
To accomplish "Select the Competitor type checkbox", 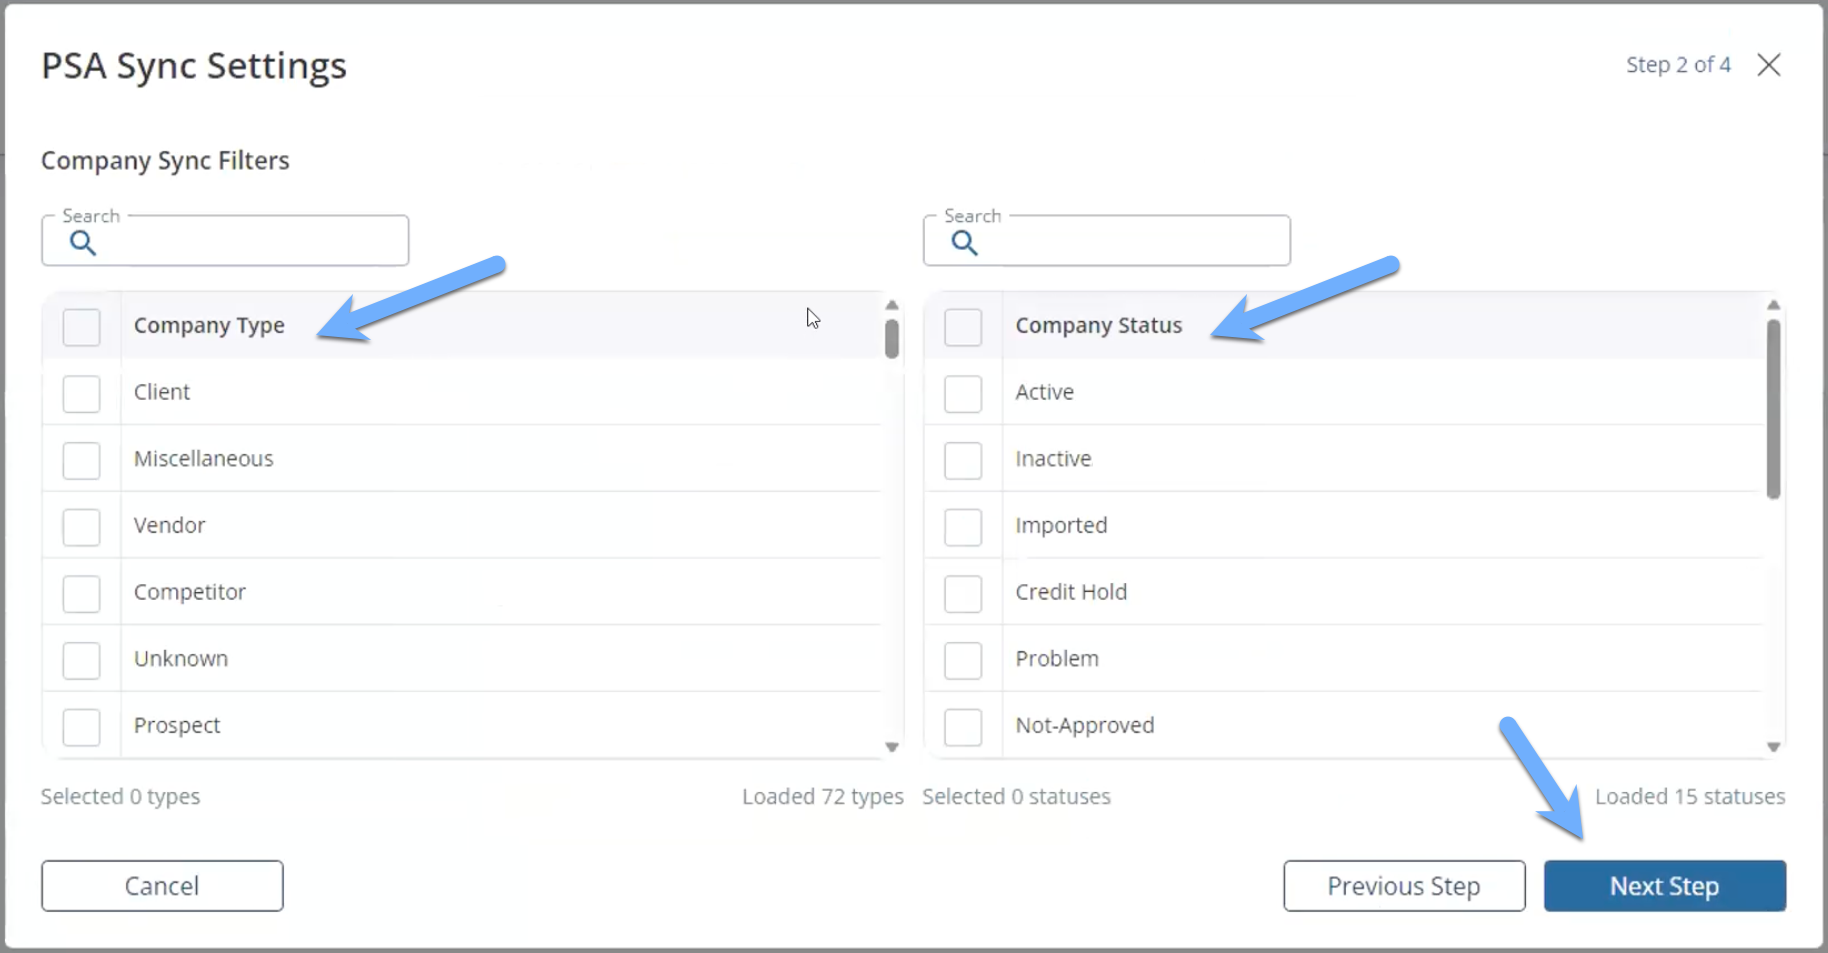I will pyautogui.click(x=81, y=592).
